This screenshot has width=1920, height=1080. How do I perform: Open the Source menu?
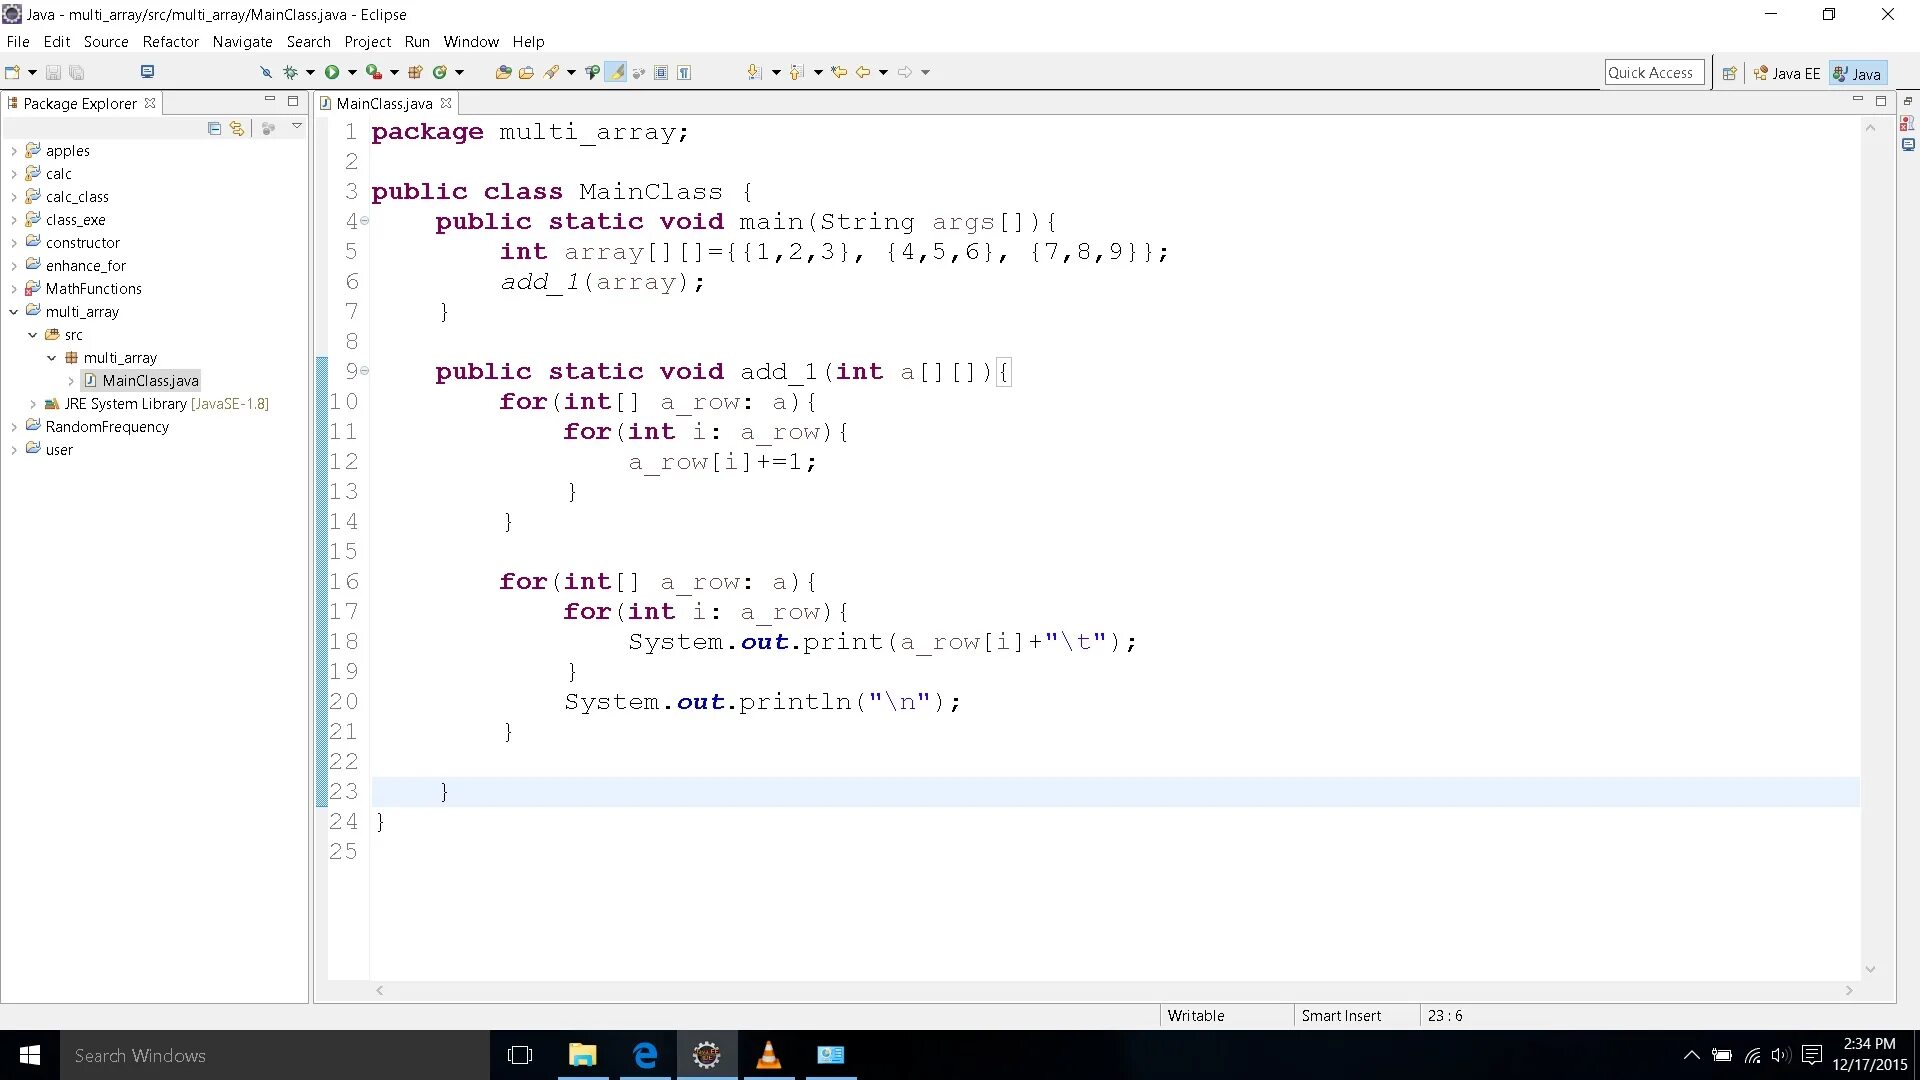[104, 41]
